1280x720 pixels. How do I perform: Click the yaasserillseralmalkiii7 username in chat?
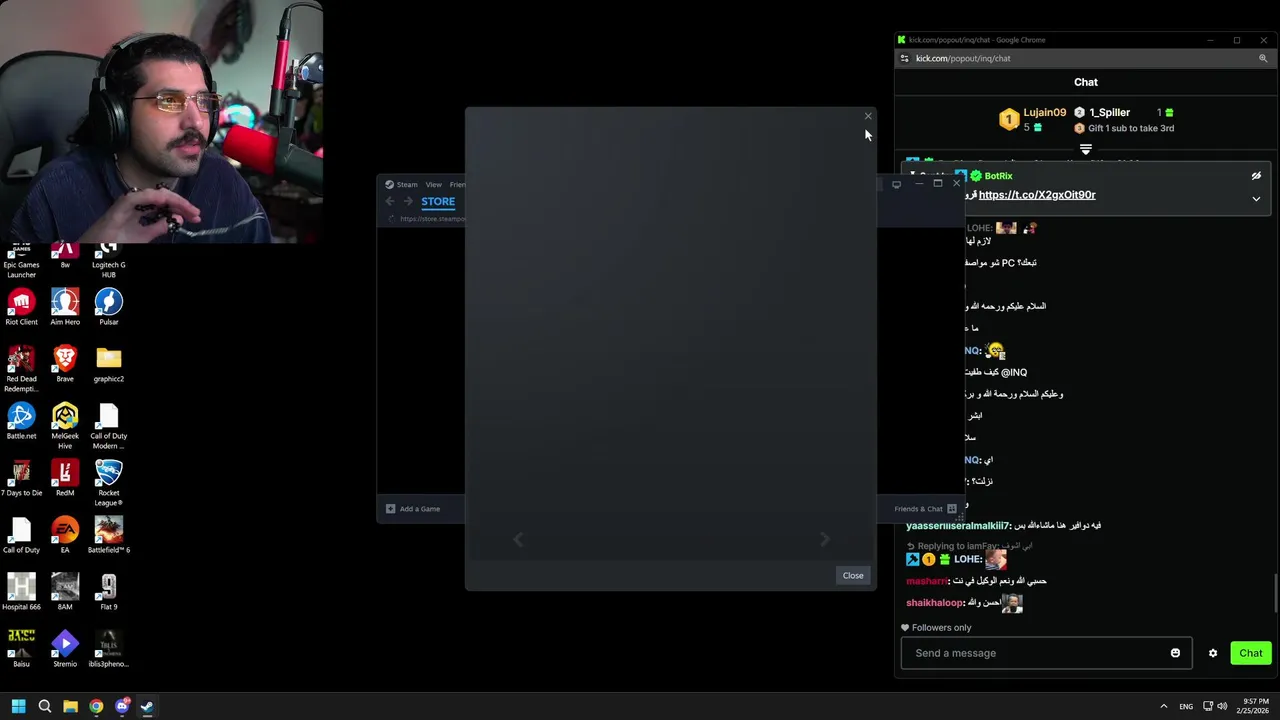958,526
